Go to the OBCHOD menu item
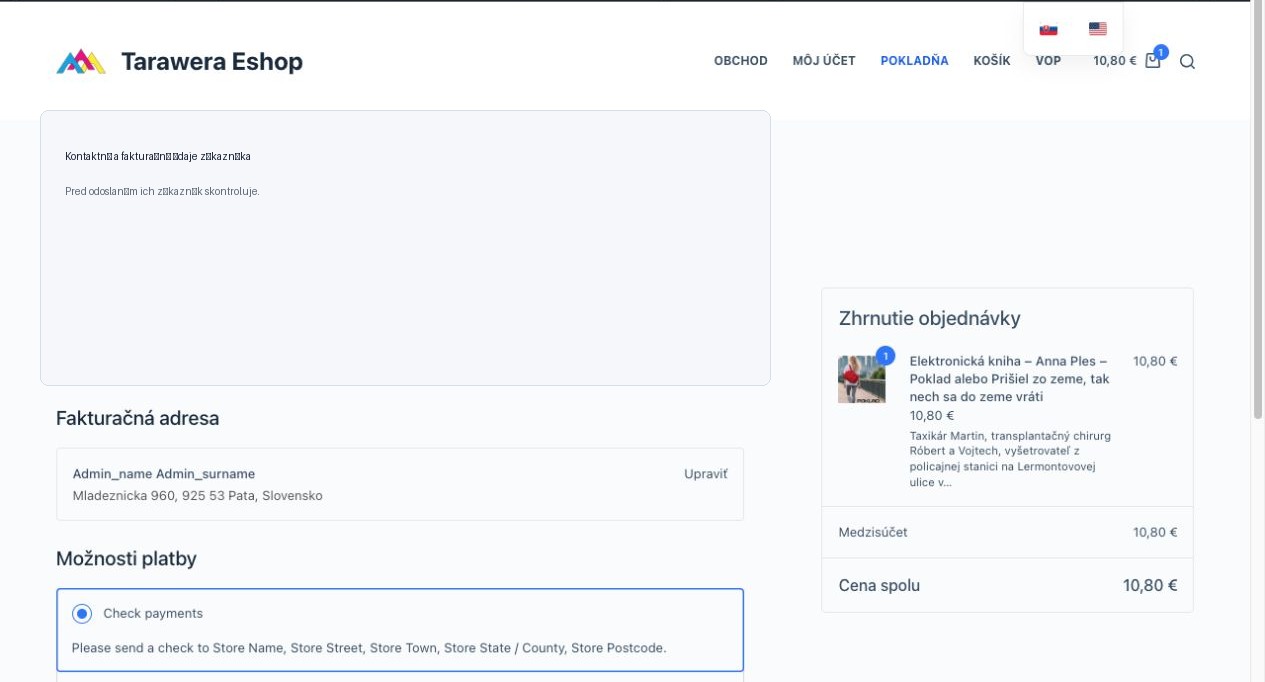 [x=741, y=61]
